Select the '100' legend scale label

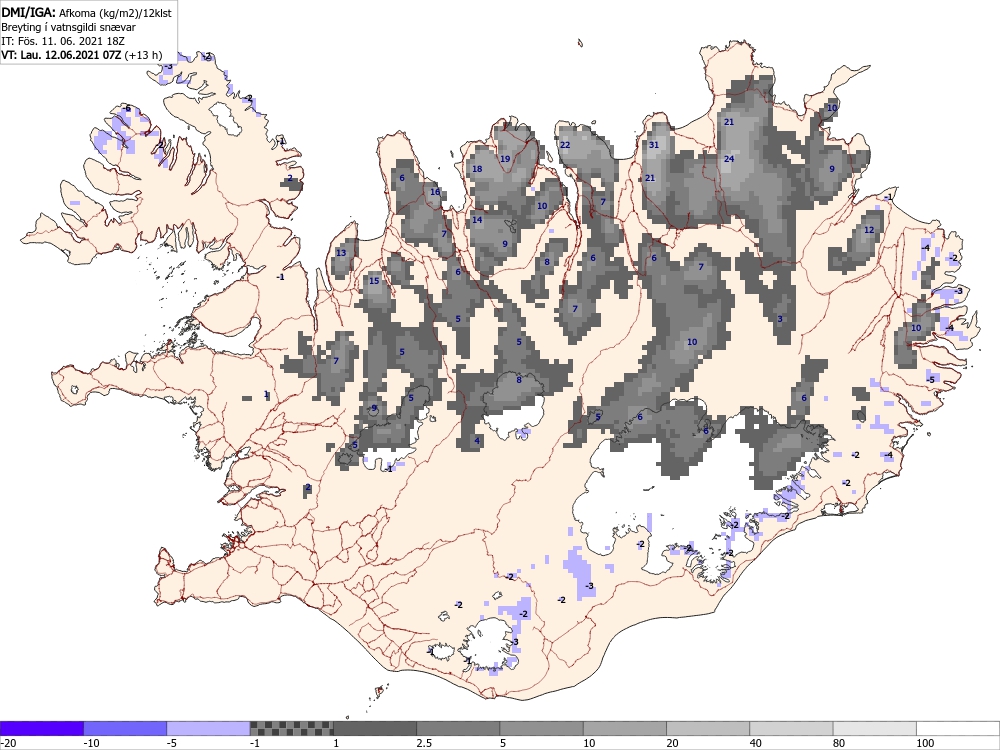pos(925,743)
